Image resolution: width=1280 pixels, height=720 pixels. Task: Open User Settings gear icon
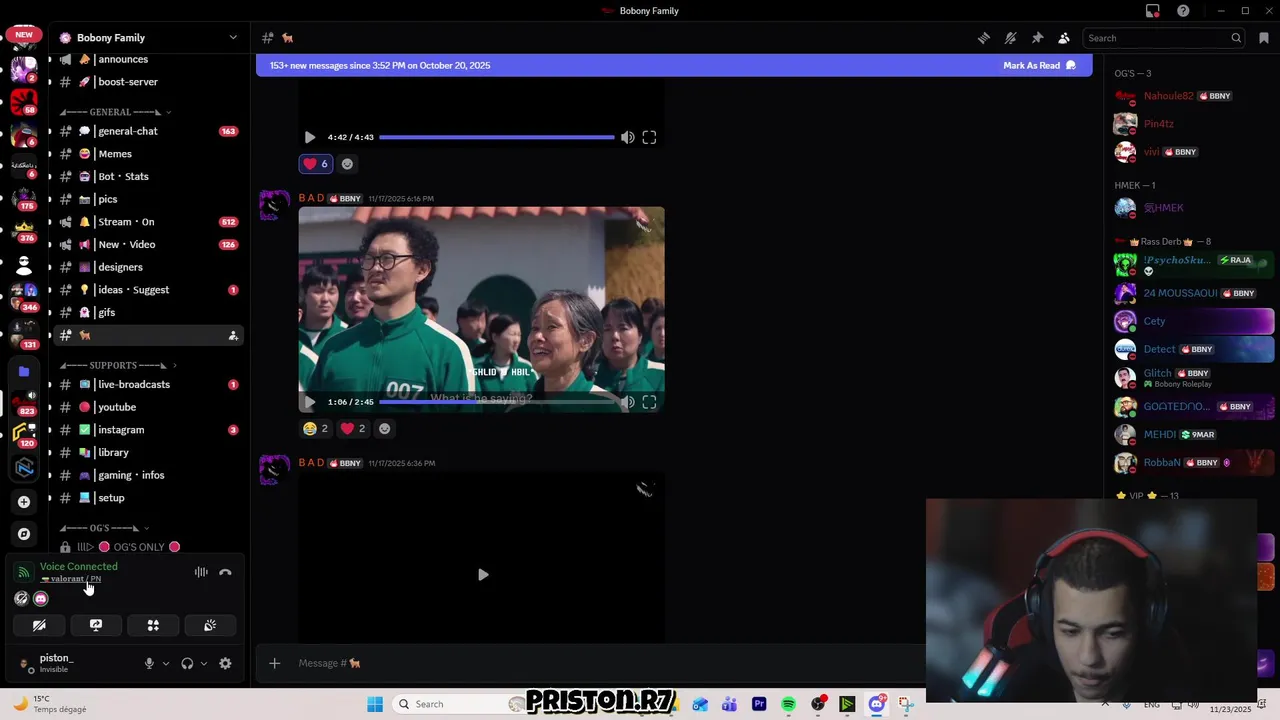tap(225, 663)
